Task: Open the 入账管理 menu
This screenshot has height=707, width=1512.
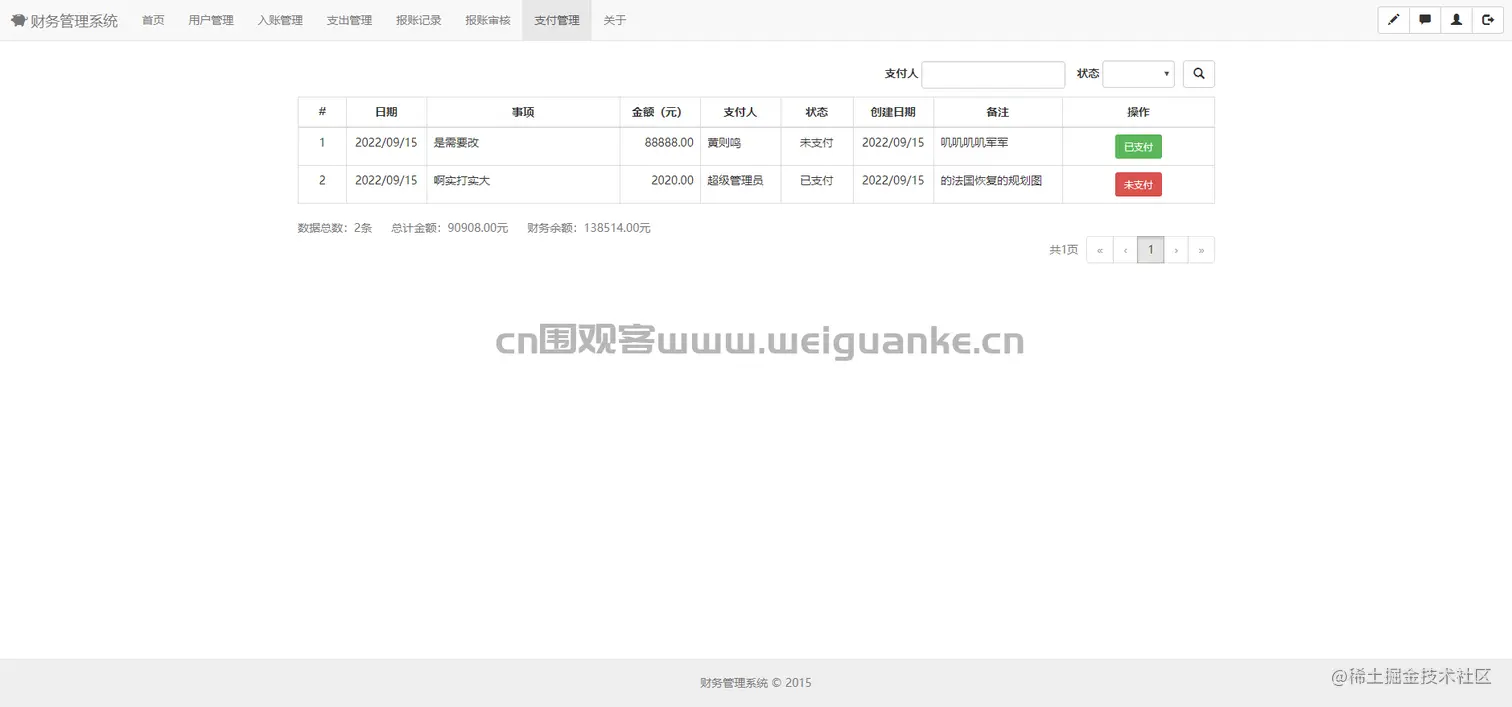Action: (280, 20)
